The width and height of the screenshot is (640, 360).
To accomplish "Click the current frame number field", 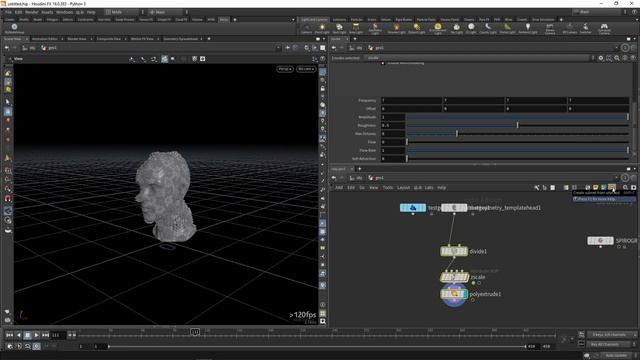I will tap(57, 335).
